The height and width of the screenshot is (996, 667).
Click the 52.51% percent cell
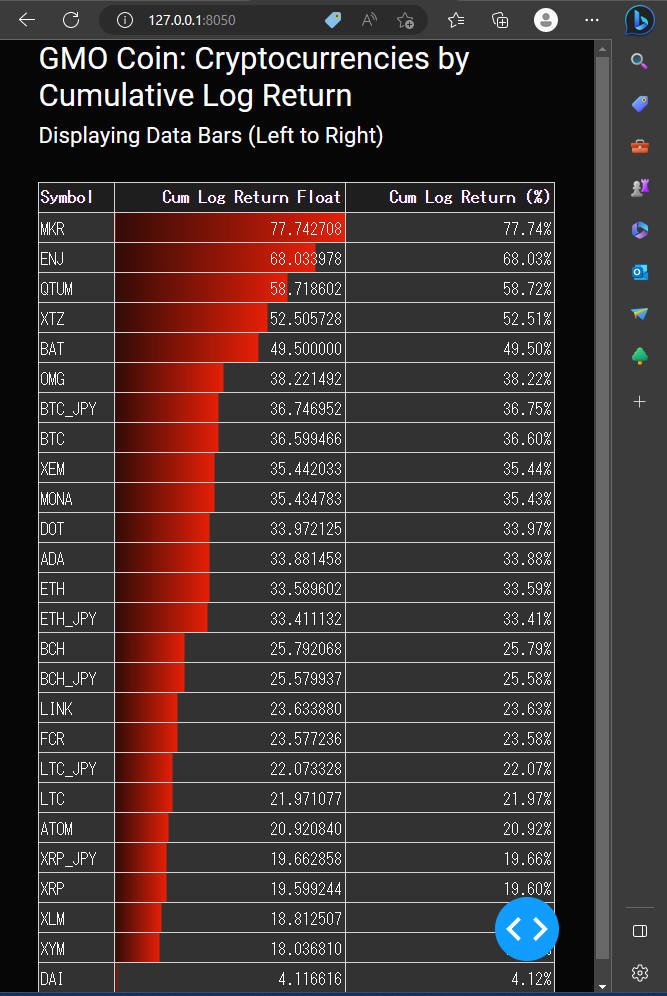[x=450, y=318]
